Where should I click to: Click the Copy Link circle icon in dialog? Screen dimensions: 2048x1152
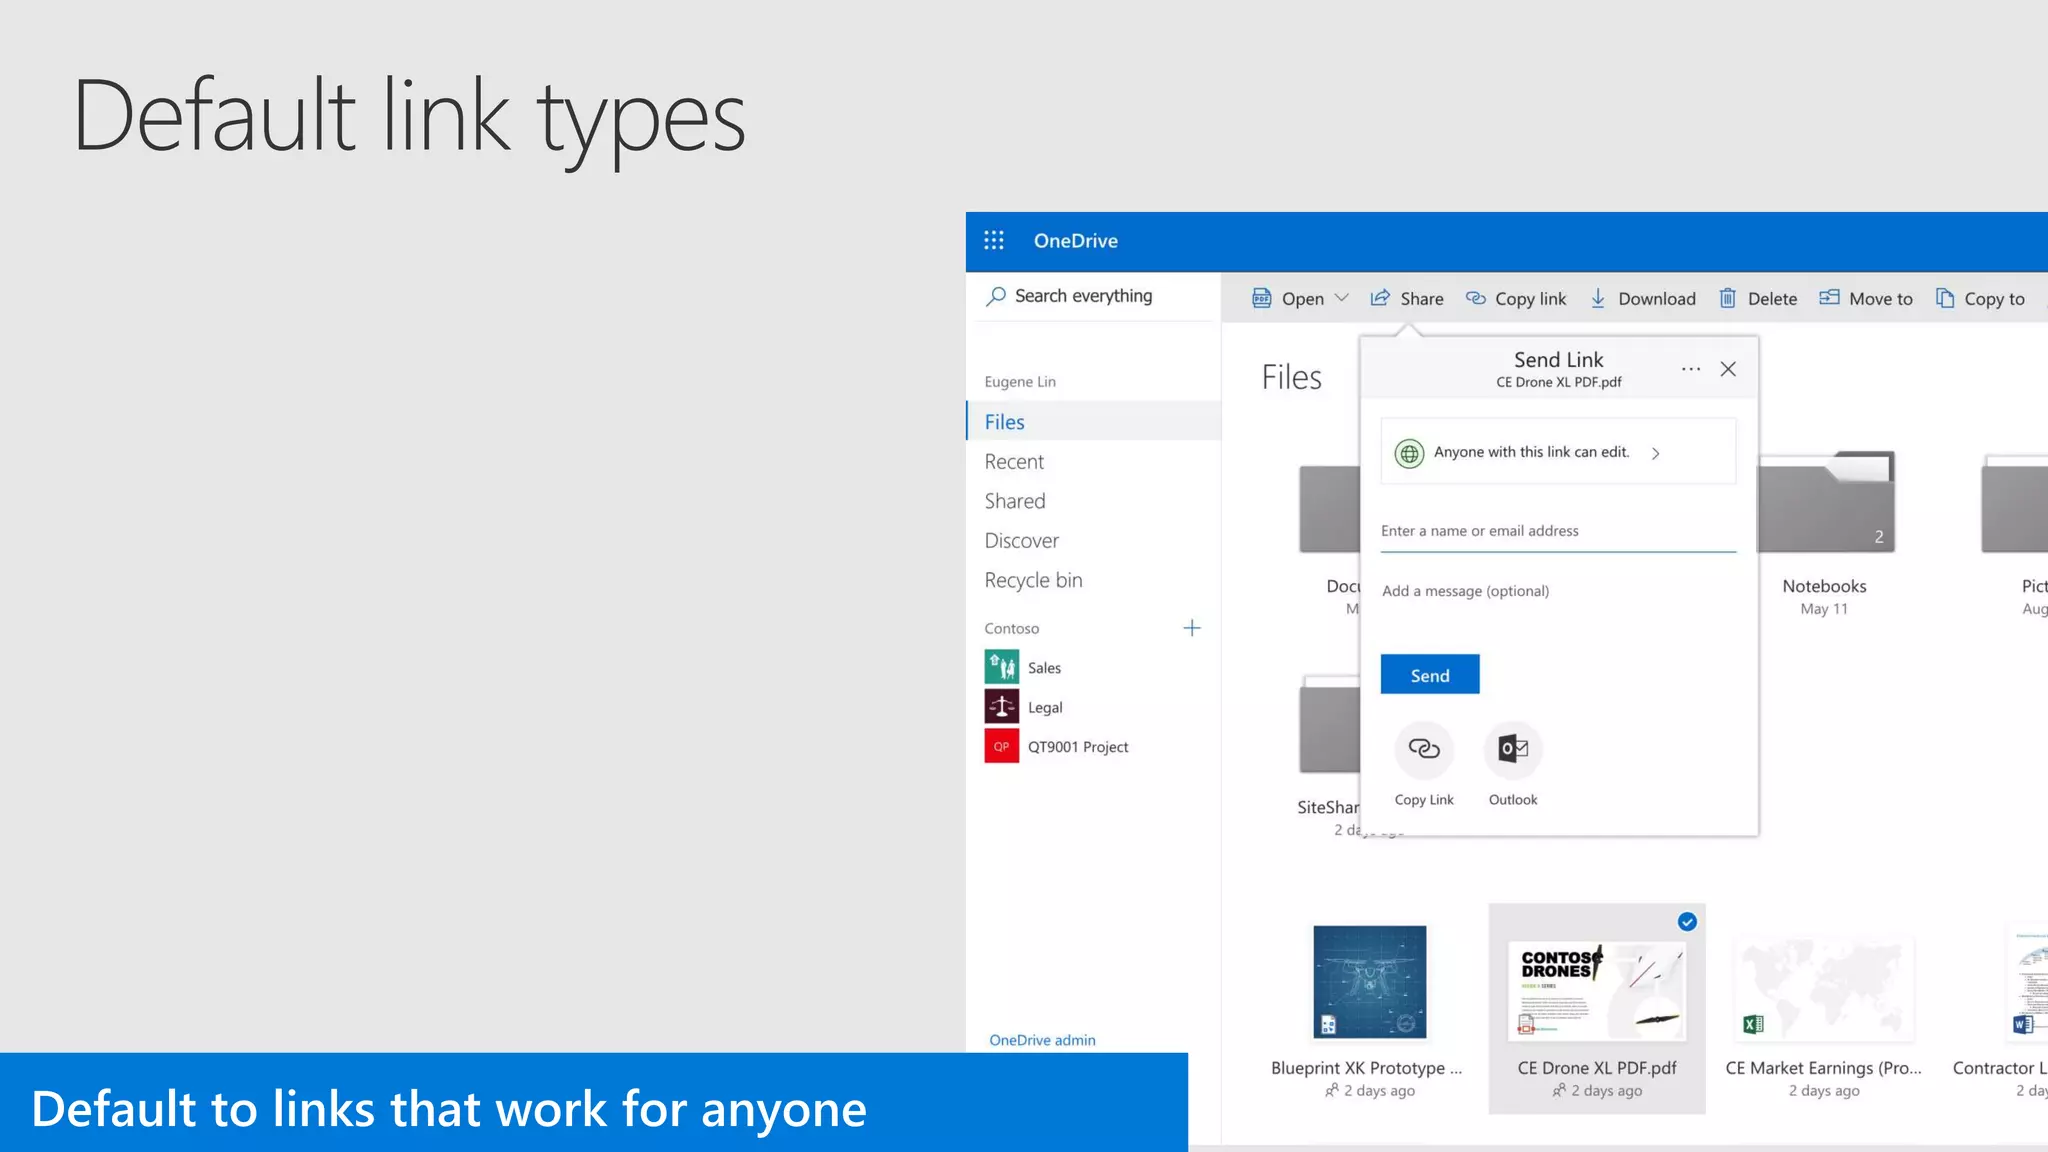[1424, 749]
